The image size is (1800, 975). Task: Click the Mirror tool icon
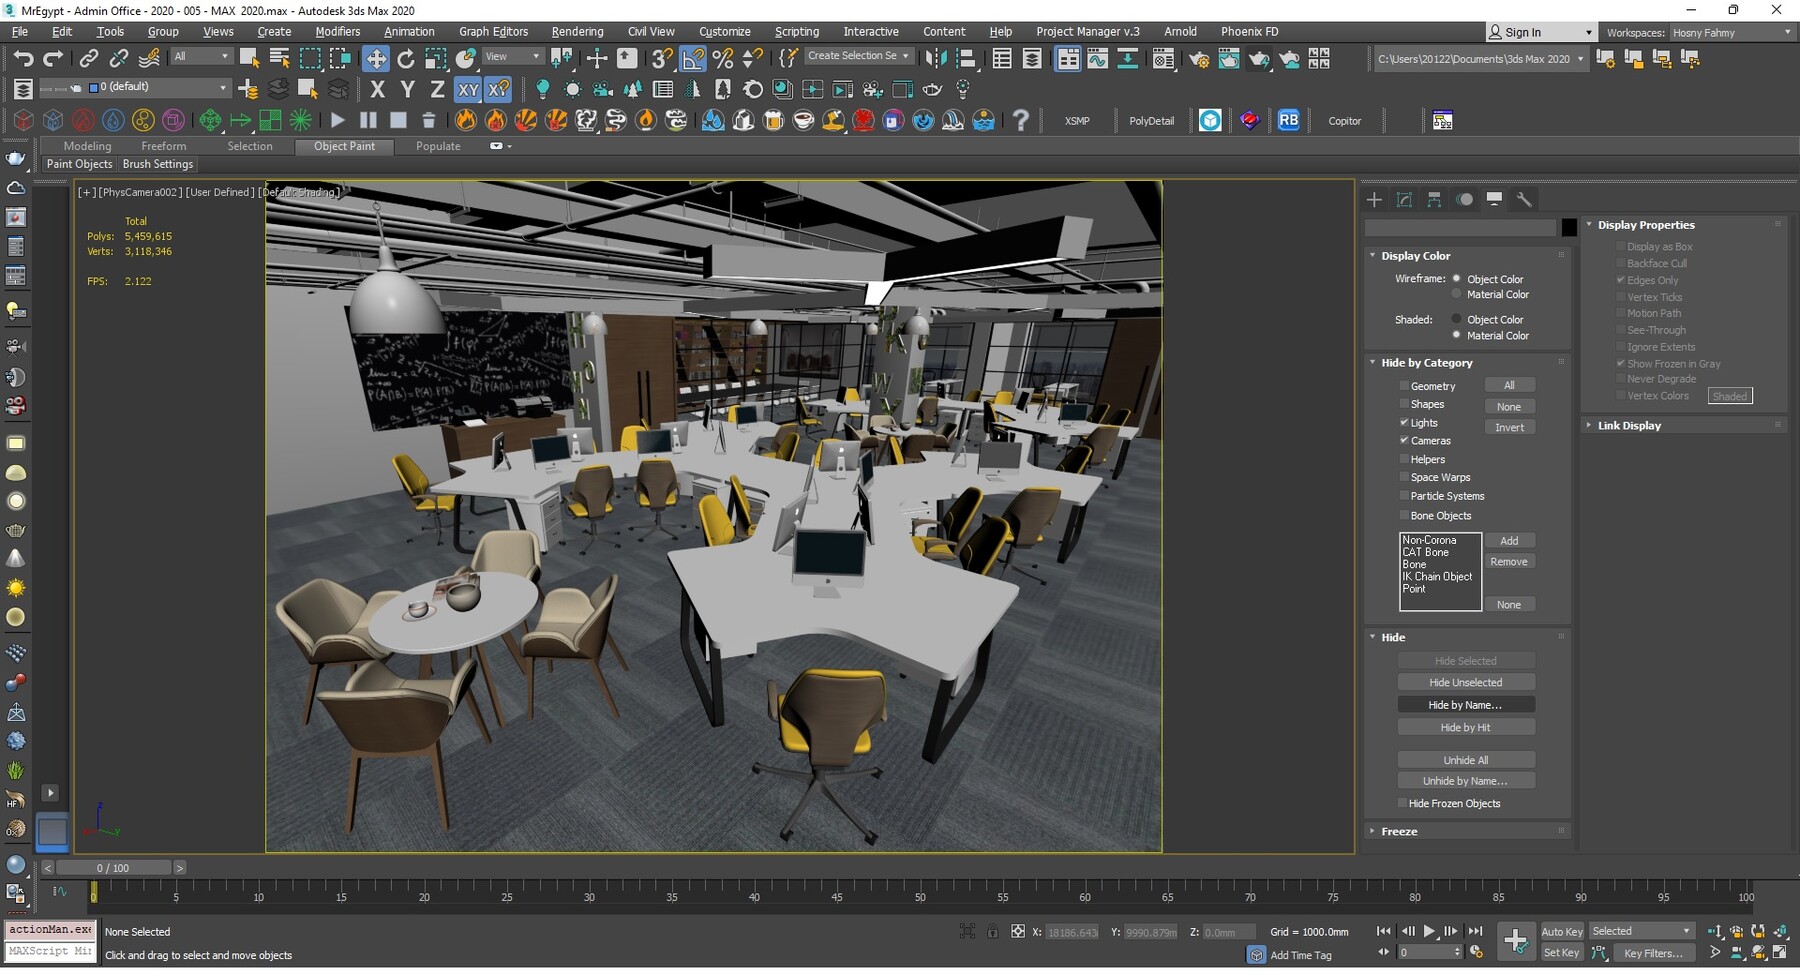pos(937,58)
